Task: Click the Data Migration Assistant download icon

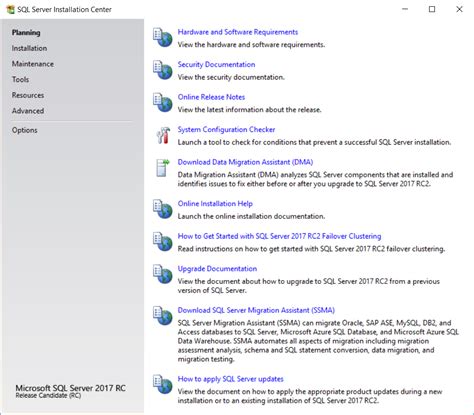Action: [x=163, y=168]
